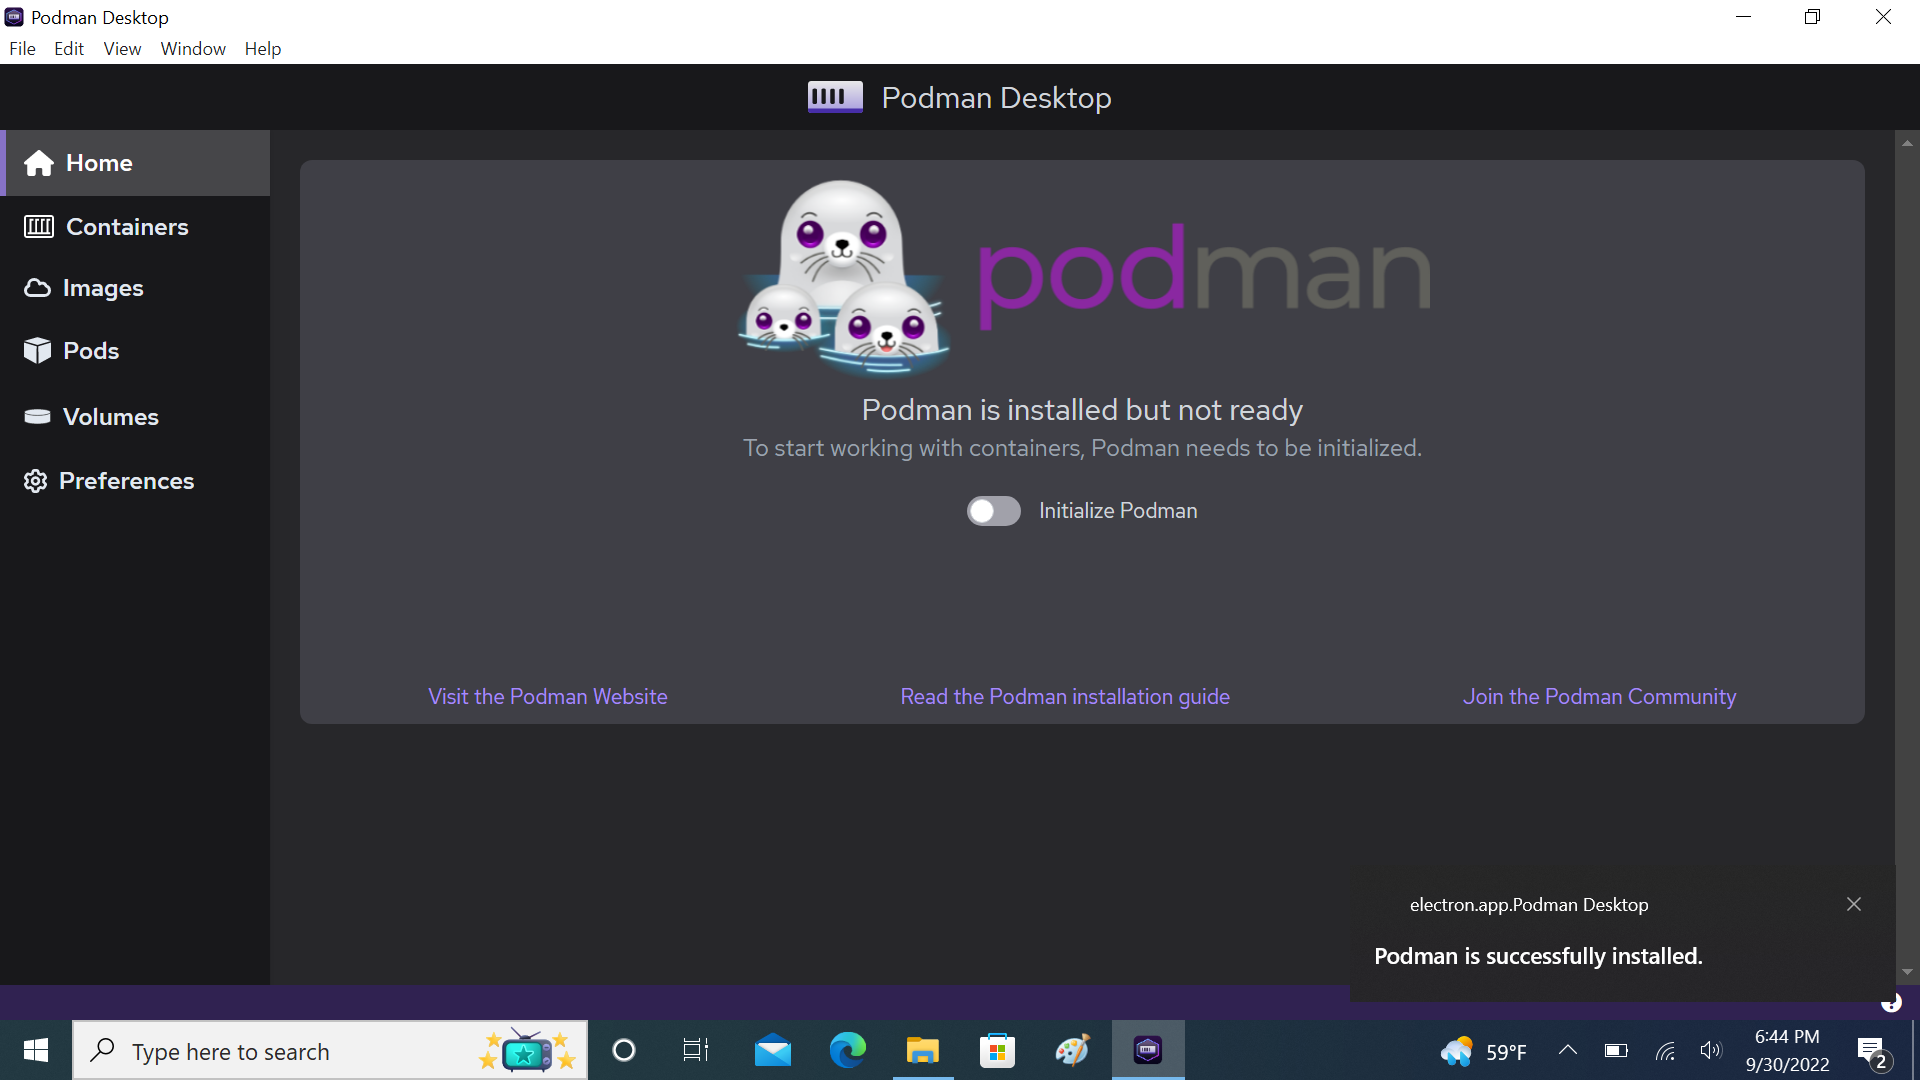Click the Podman Desktop logo in header
Image resolution: width=1920 pixels, height=1080 pixels.
pyautogui.click(x=835, y=97)
